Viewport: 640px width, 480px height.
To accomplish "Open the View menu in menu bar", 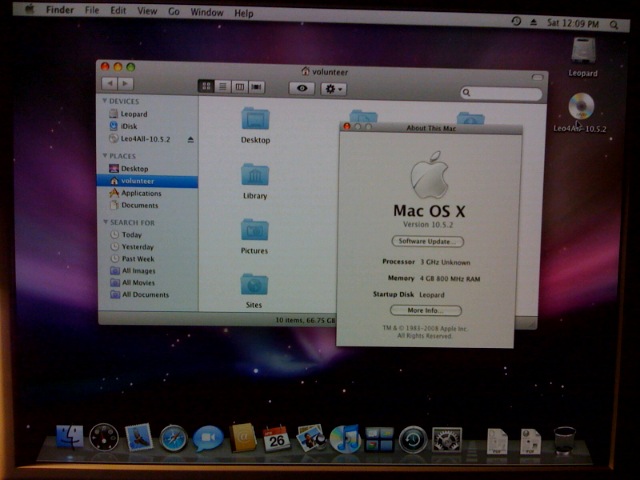I will [x=147, y=12].
